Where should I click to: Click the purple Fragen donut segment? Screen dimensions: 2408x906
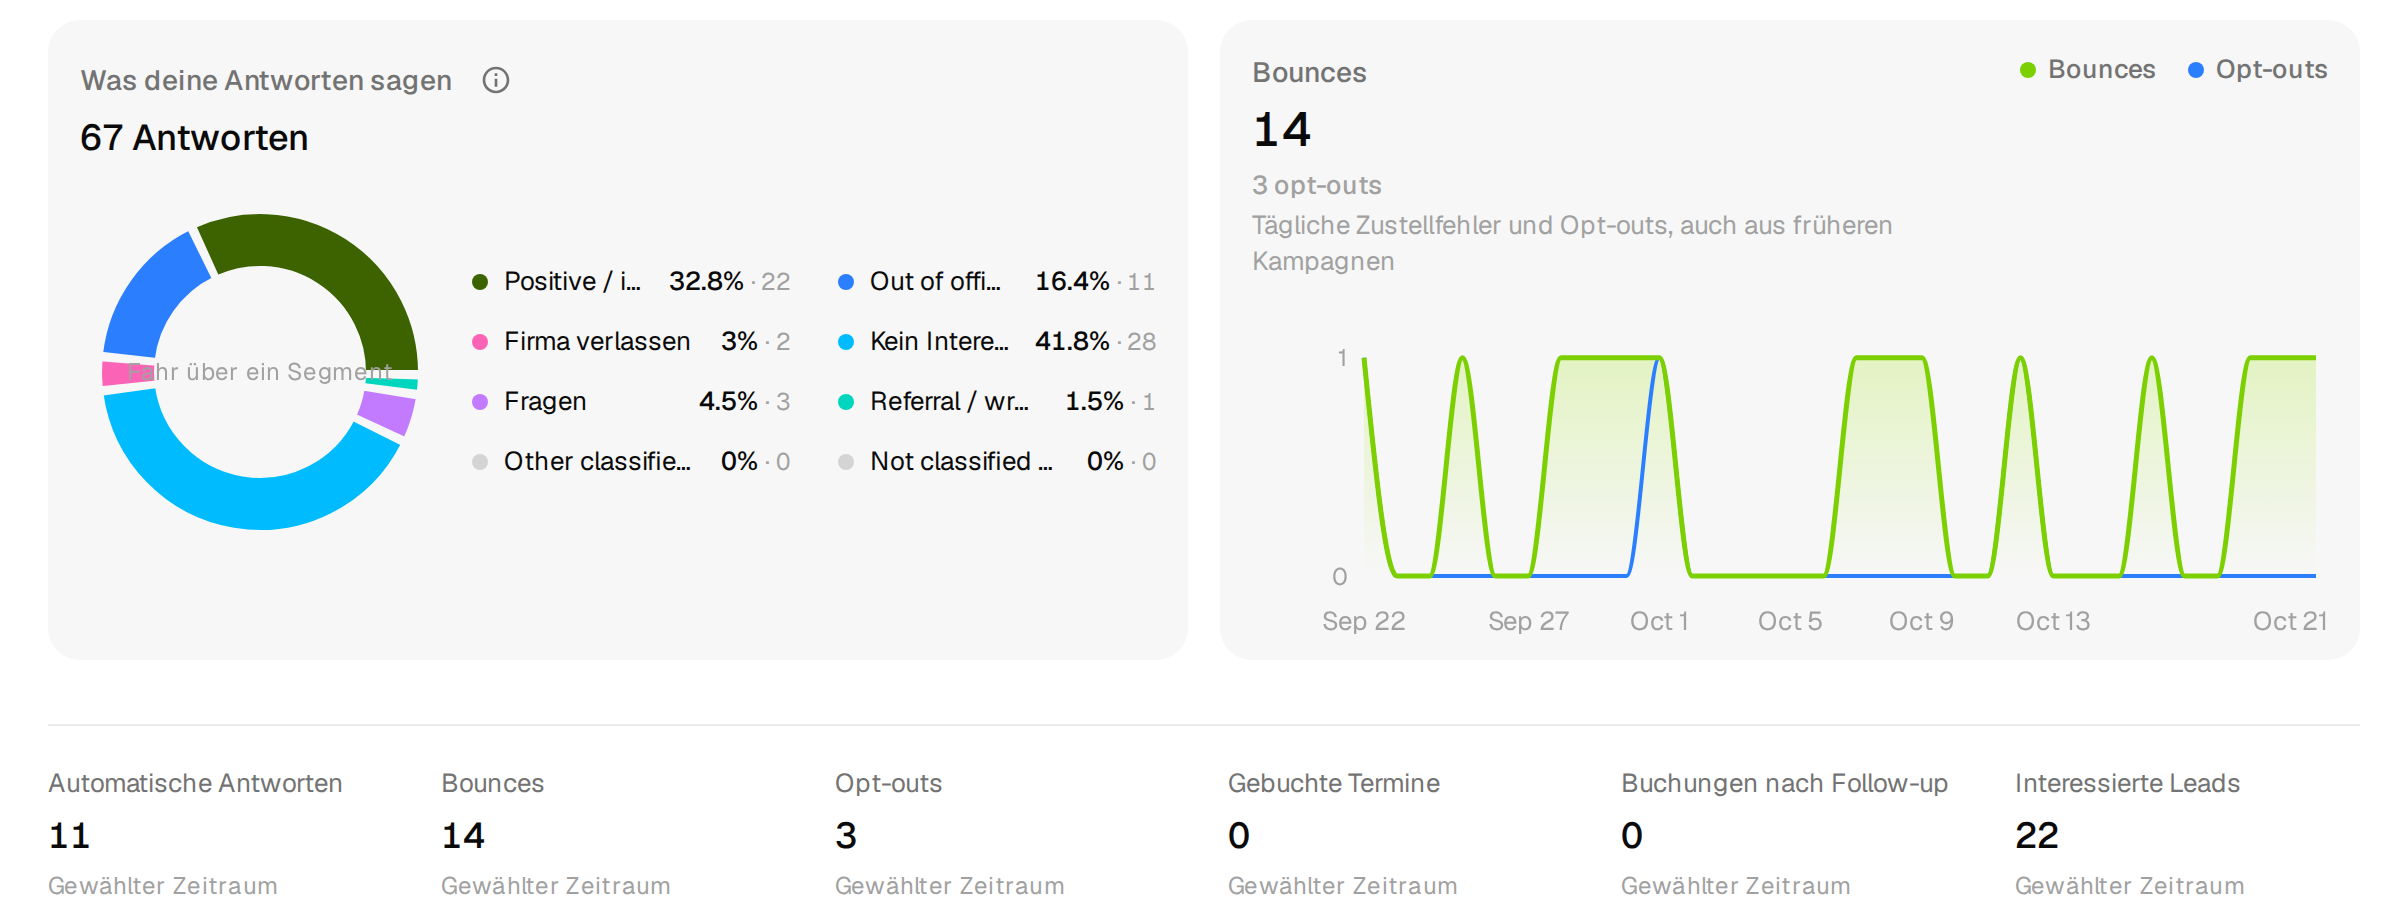coord(388,412)
